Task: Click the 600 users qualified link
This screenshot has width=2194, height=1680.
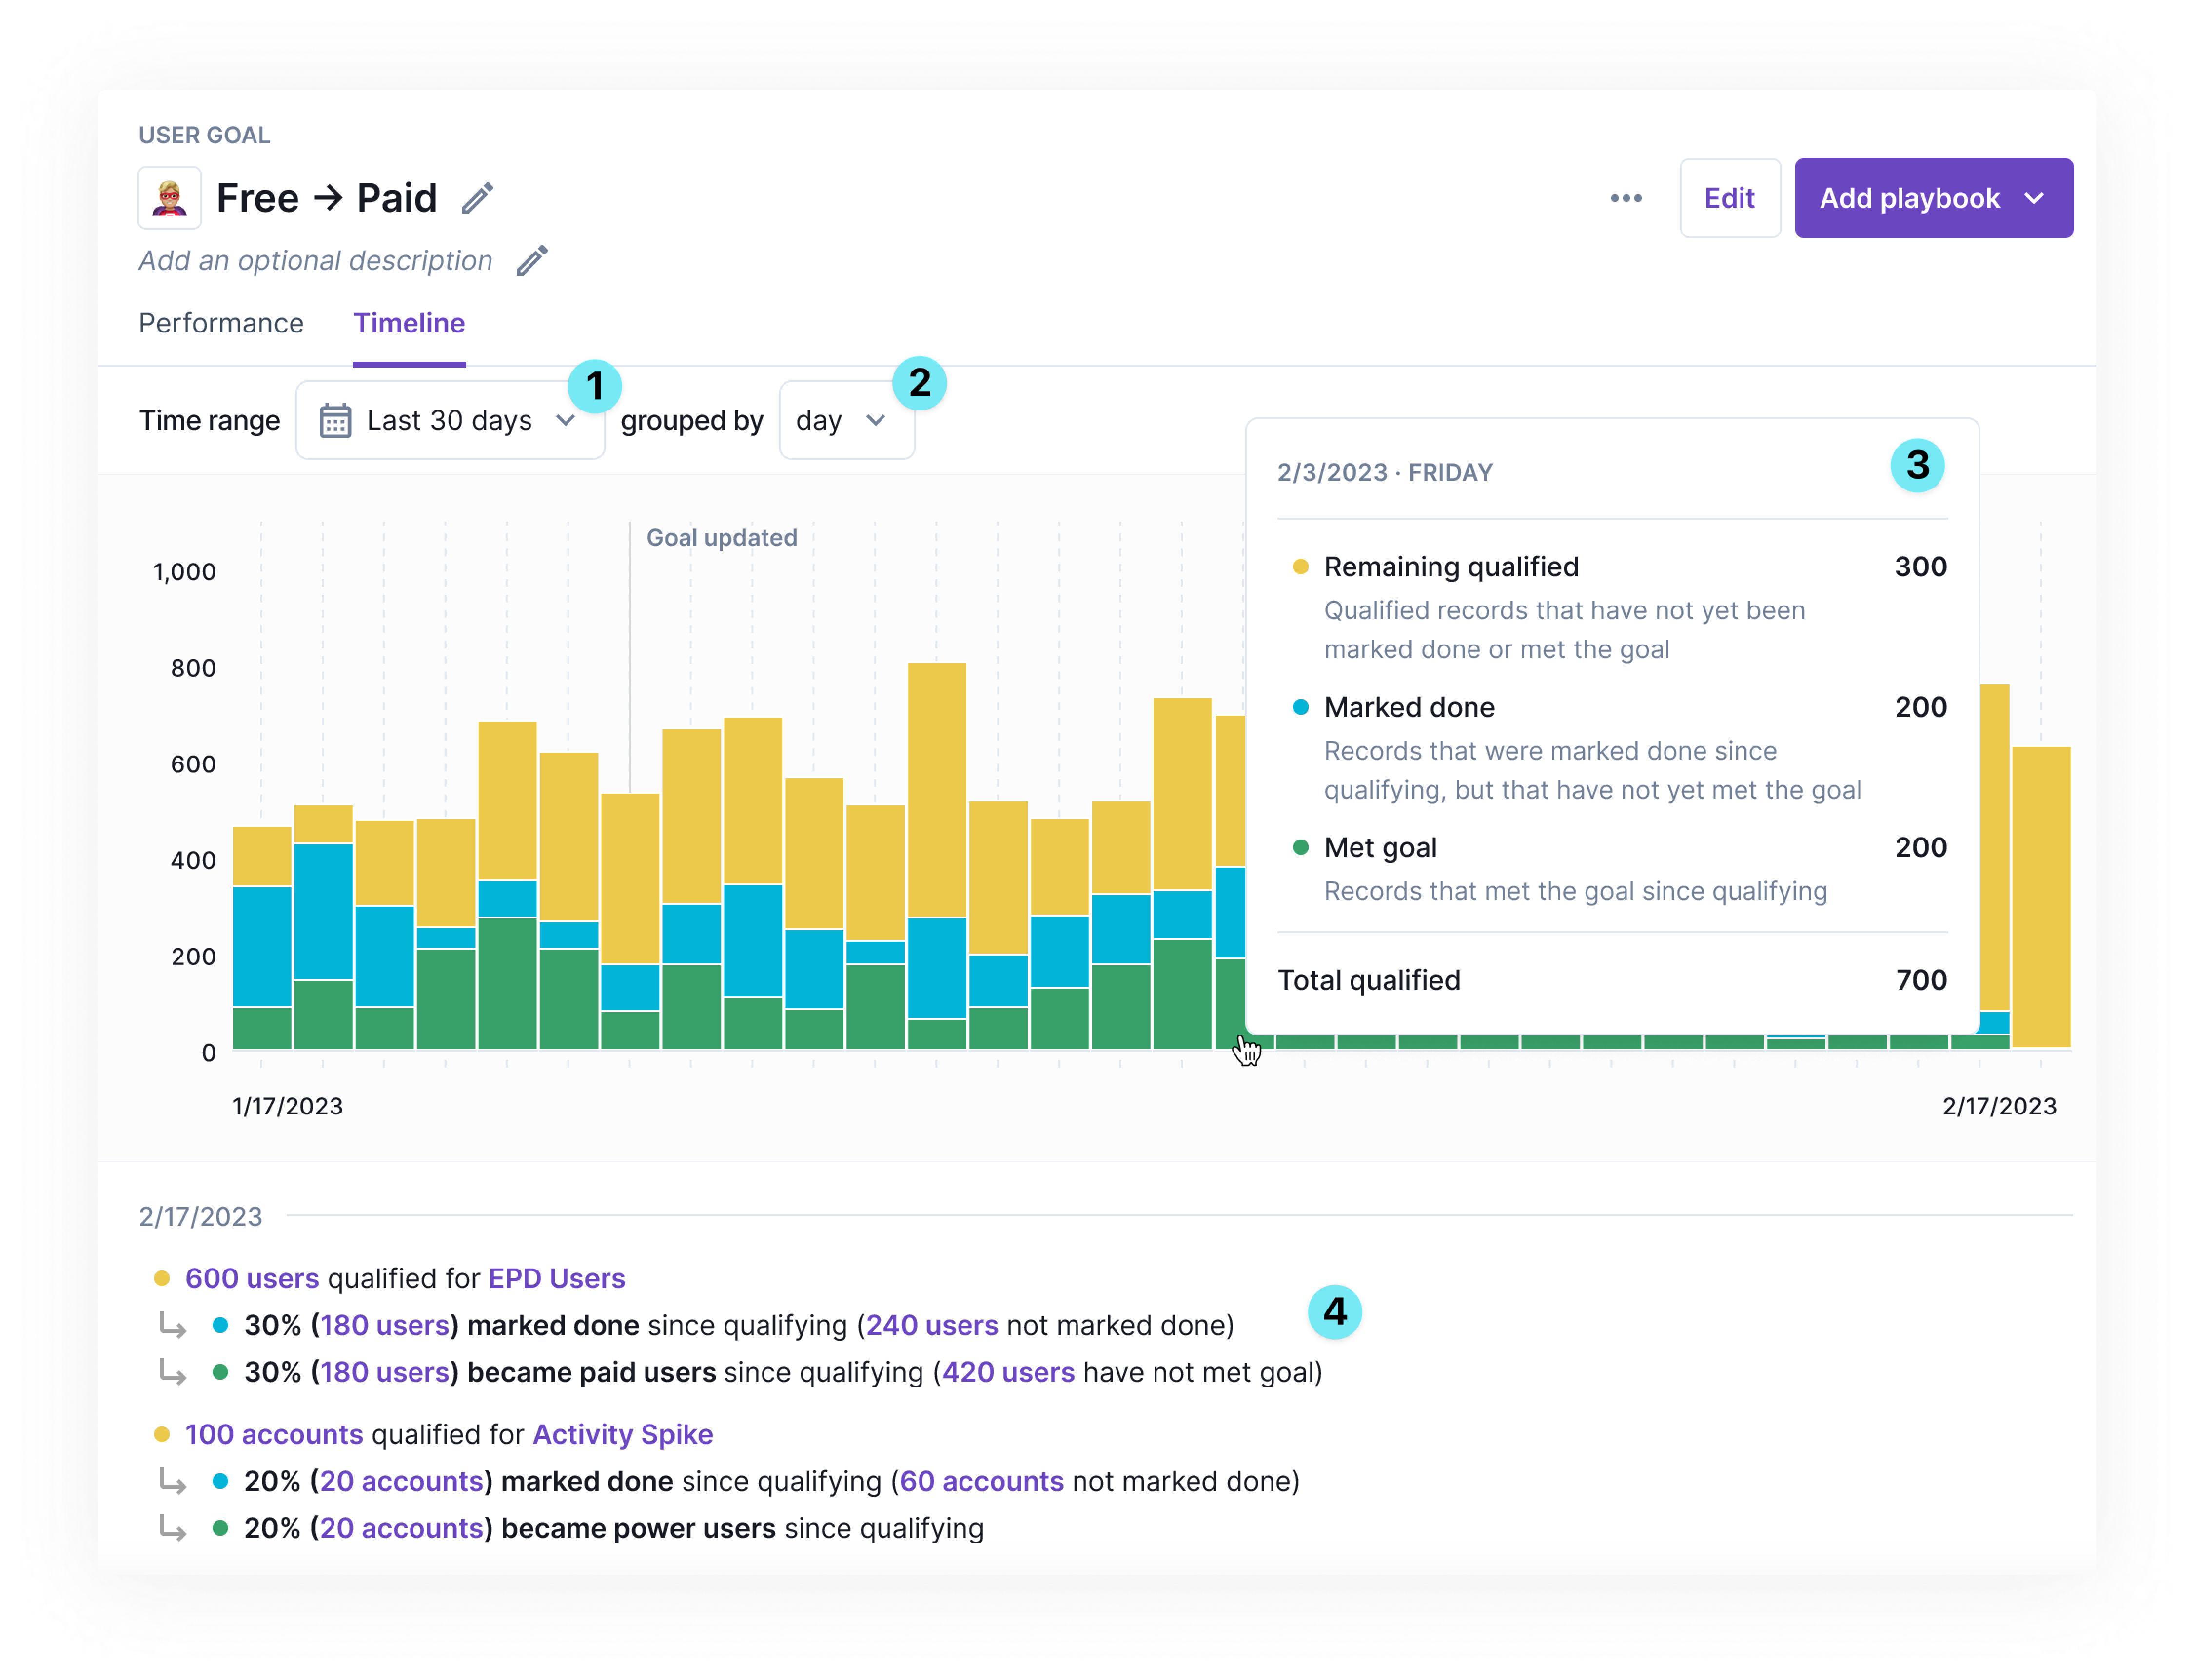Action: click(252, 1278)
